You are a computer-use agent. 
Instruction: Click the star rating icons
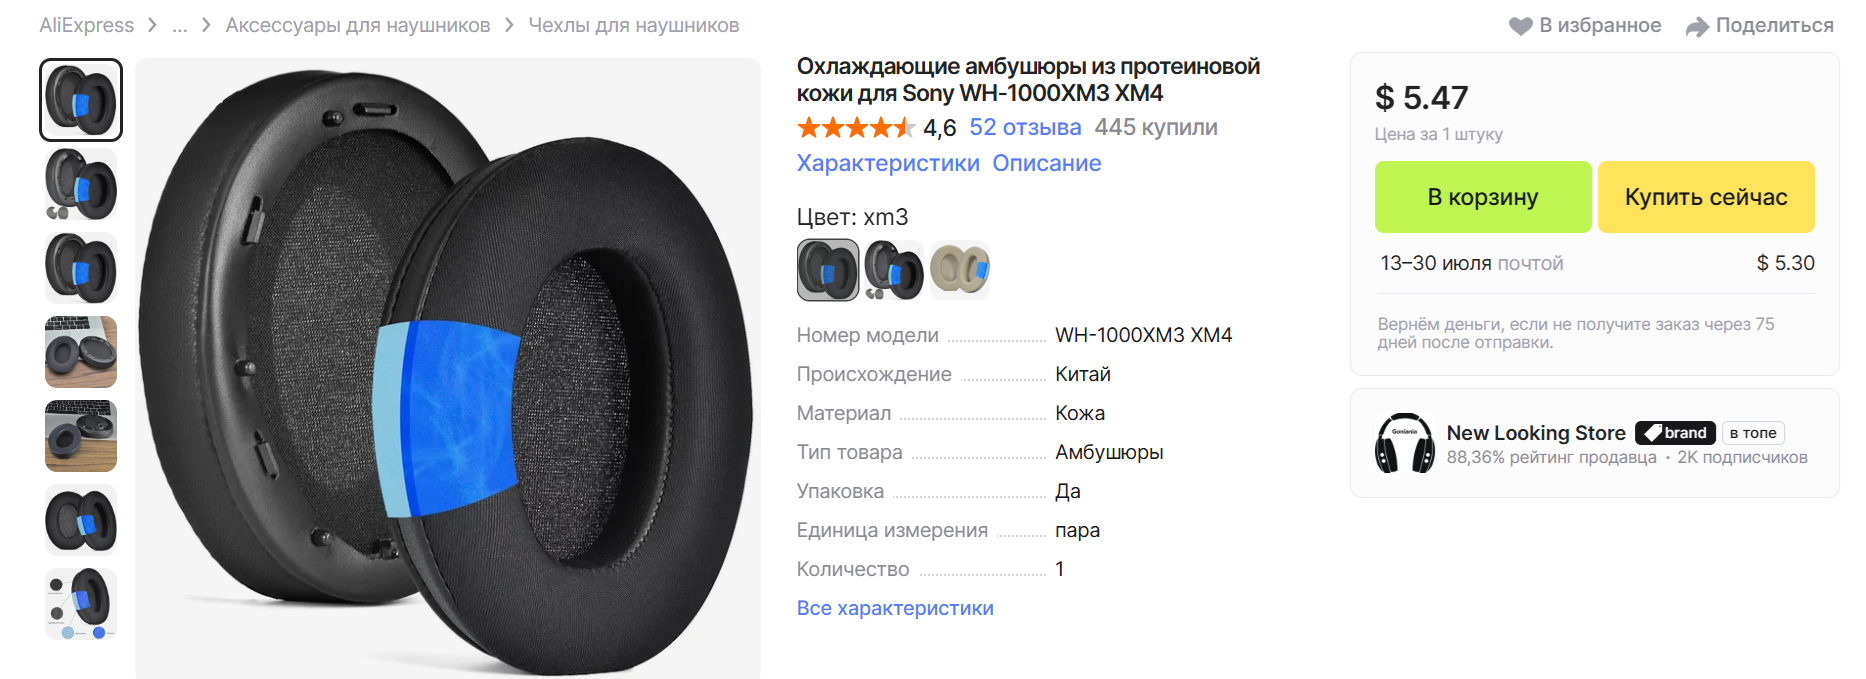pos(856,128)
